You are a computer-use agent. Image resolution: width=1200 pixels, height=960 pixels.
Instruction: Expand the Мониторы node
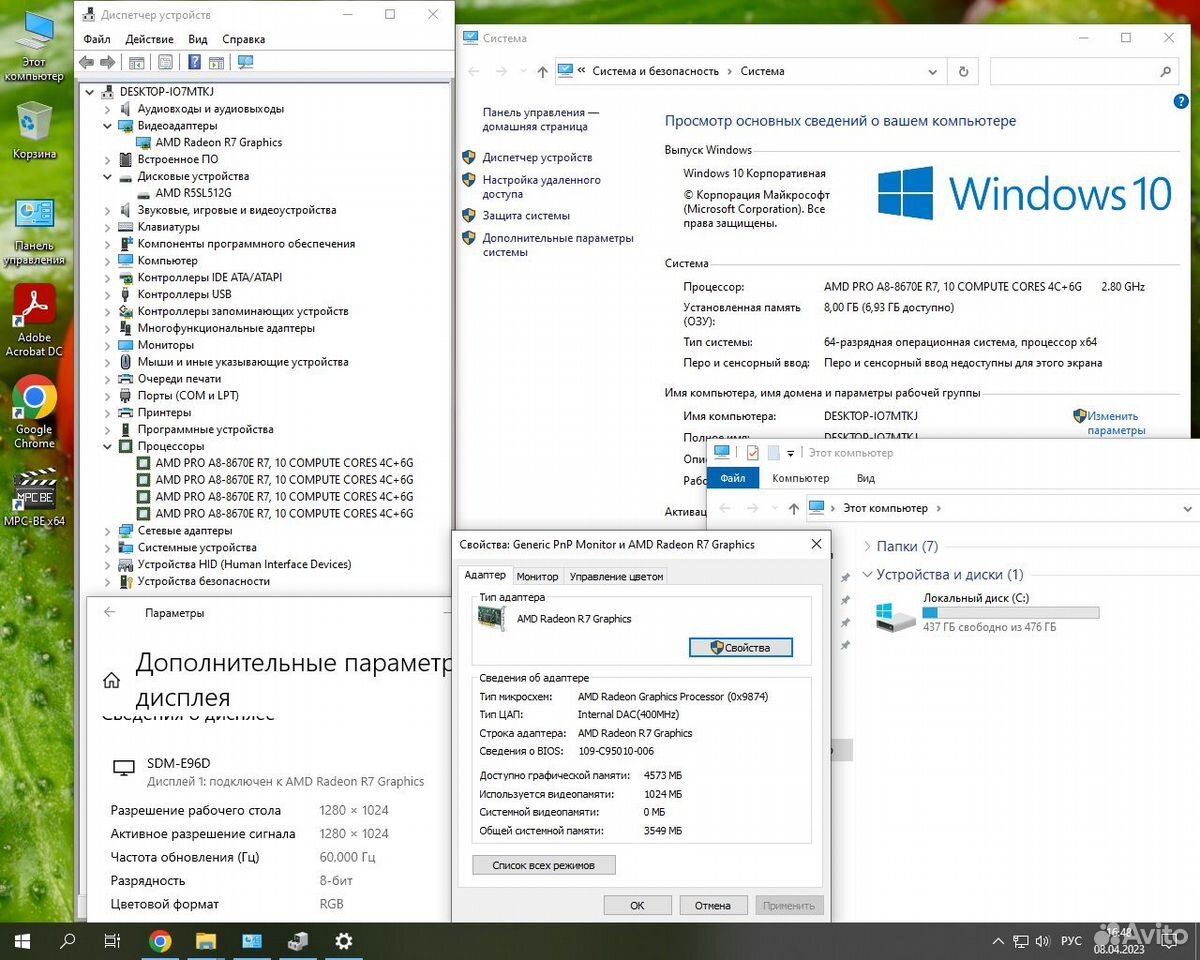(108, 345)
